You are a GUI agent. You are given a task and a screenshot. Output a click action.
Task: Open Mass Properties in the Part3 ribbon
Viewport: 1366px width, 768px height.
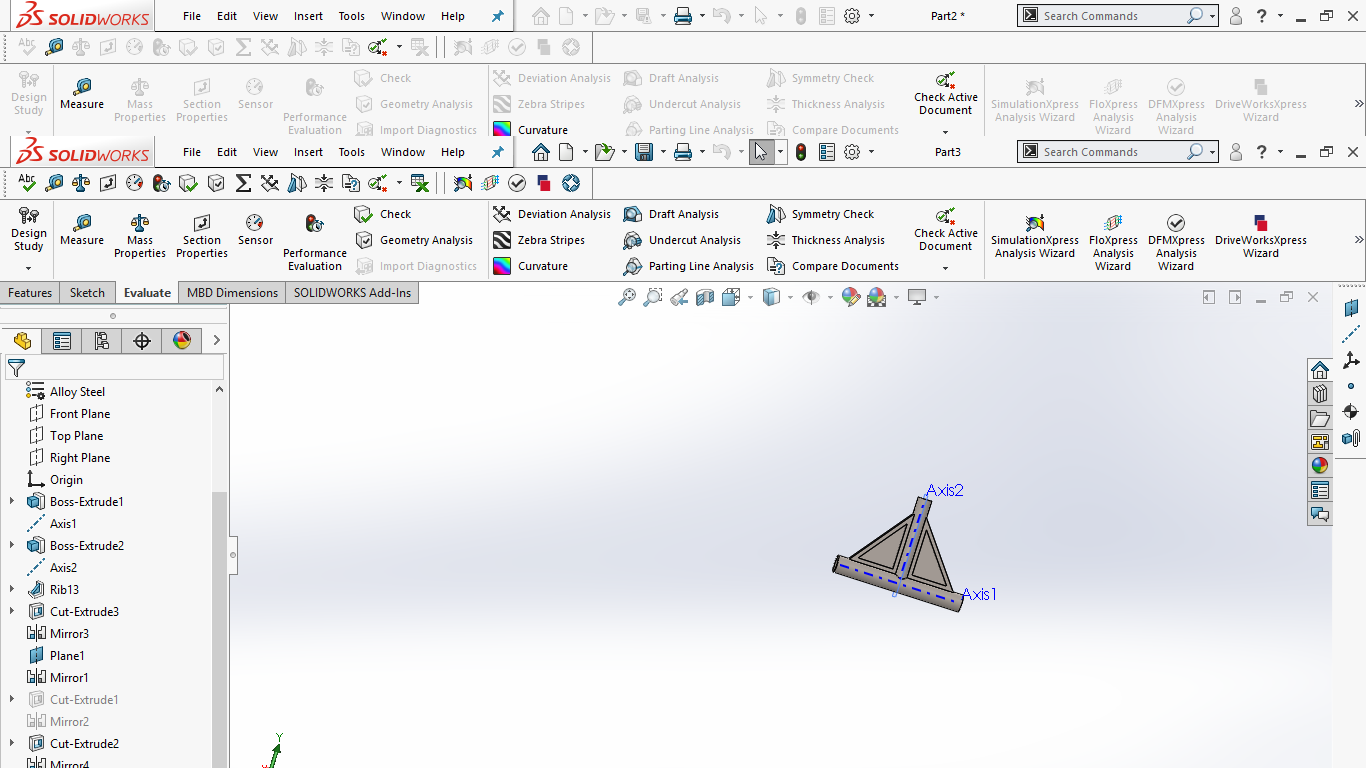click(x=140, y=236)
